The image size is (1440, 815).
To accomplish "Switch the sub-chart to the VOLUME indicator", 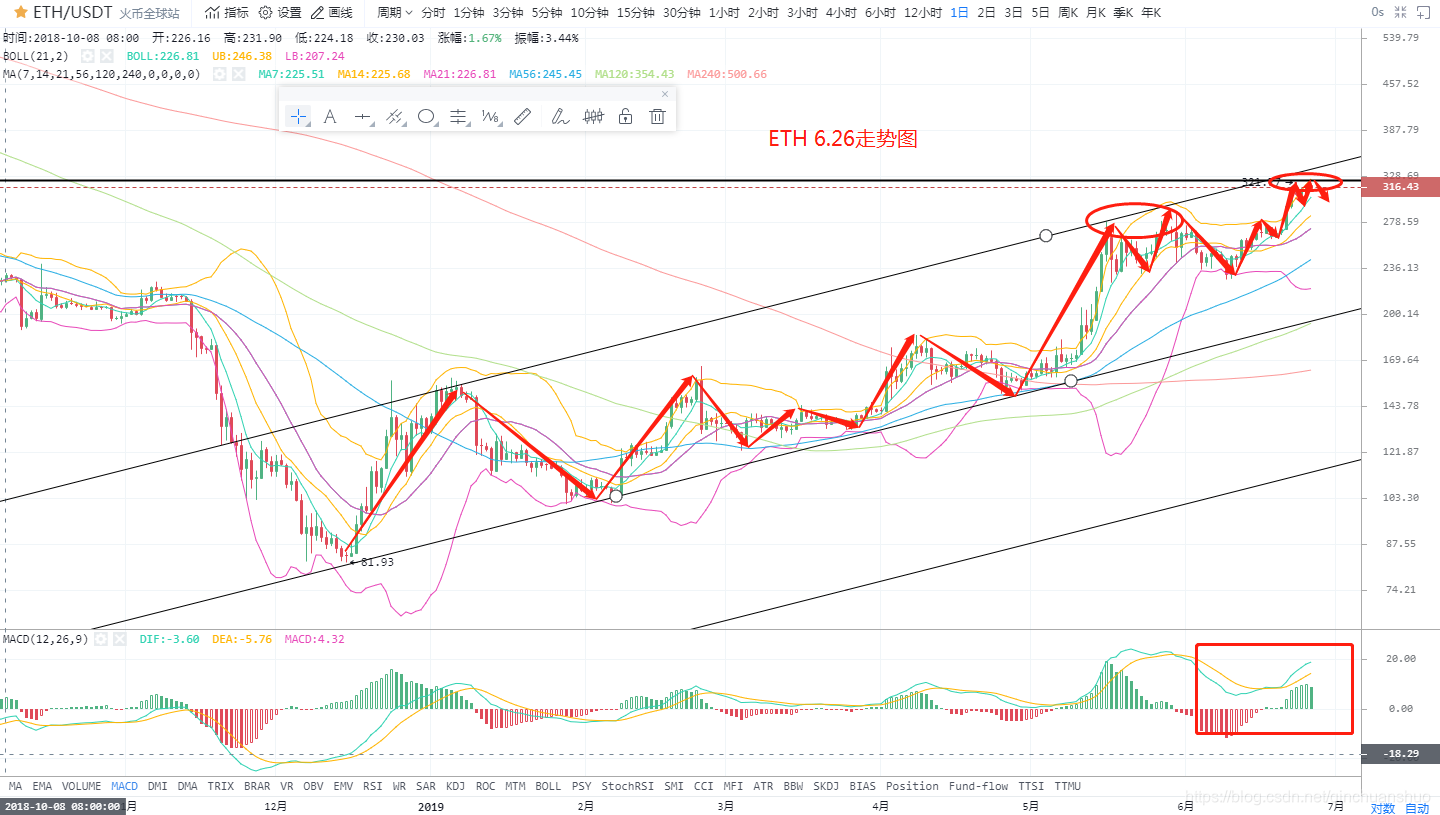I will pyautogui.click(x=82, y=786).
